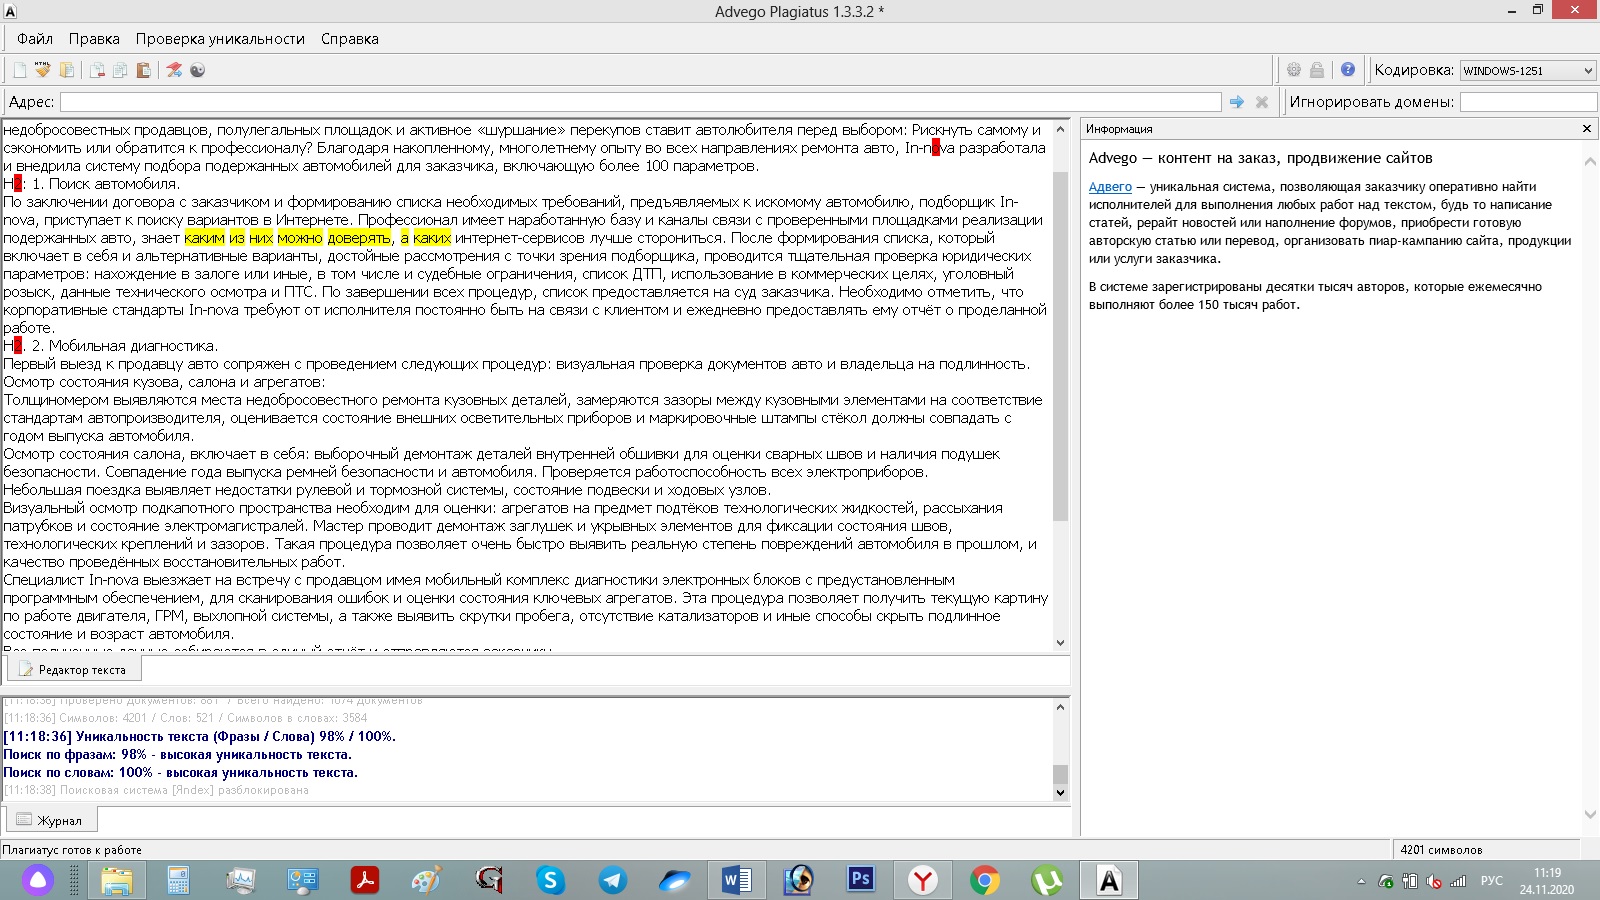Click the РУС keyboard language indicator

click(x=1492, y=881)
